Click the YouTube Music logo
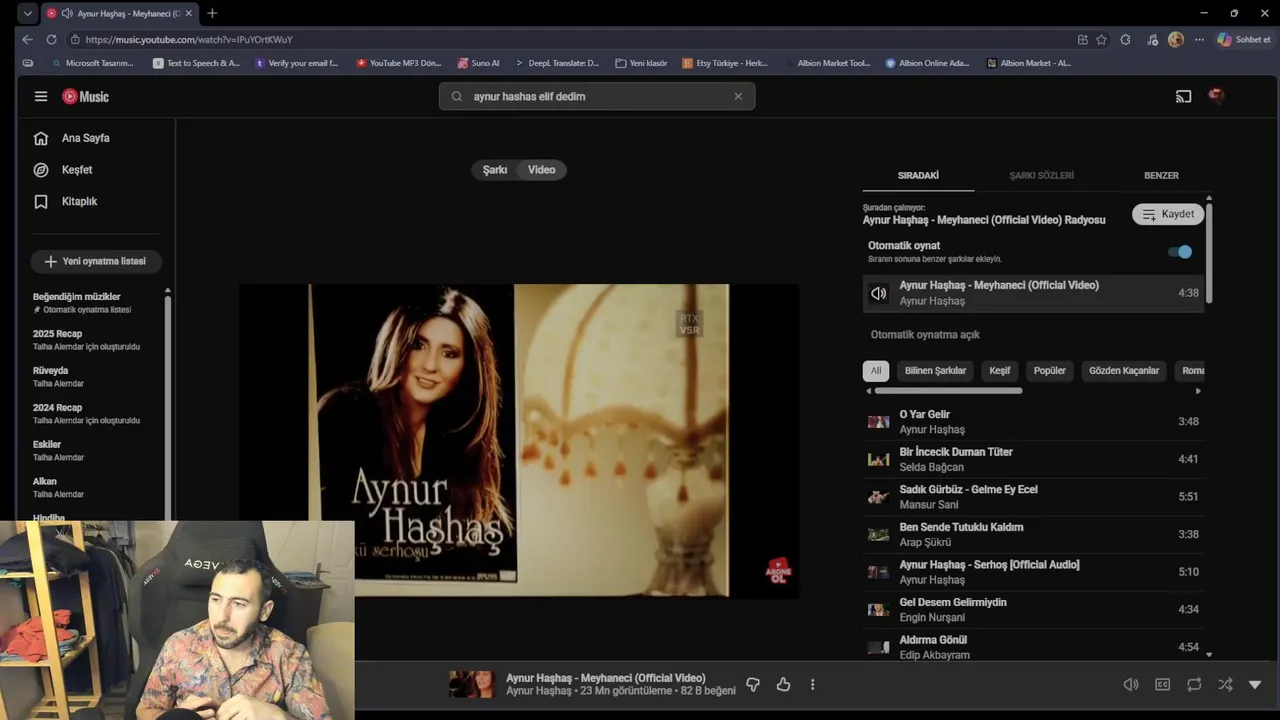 coord(85,96)
